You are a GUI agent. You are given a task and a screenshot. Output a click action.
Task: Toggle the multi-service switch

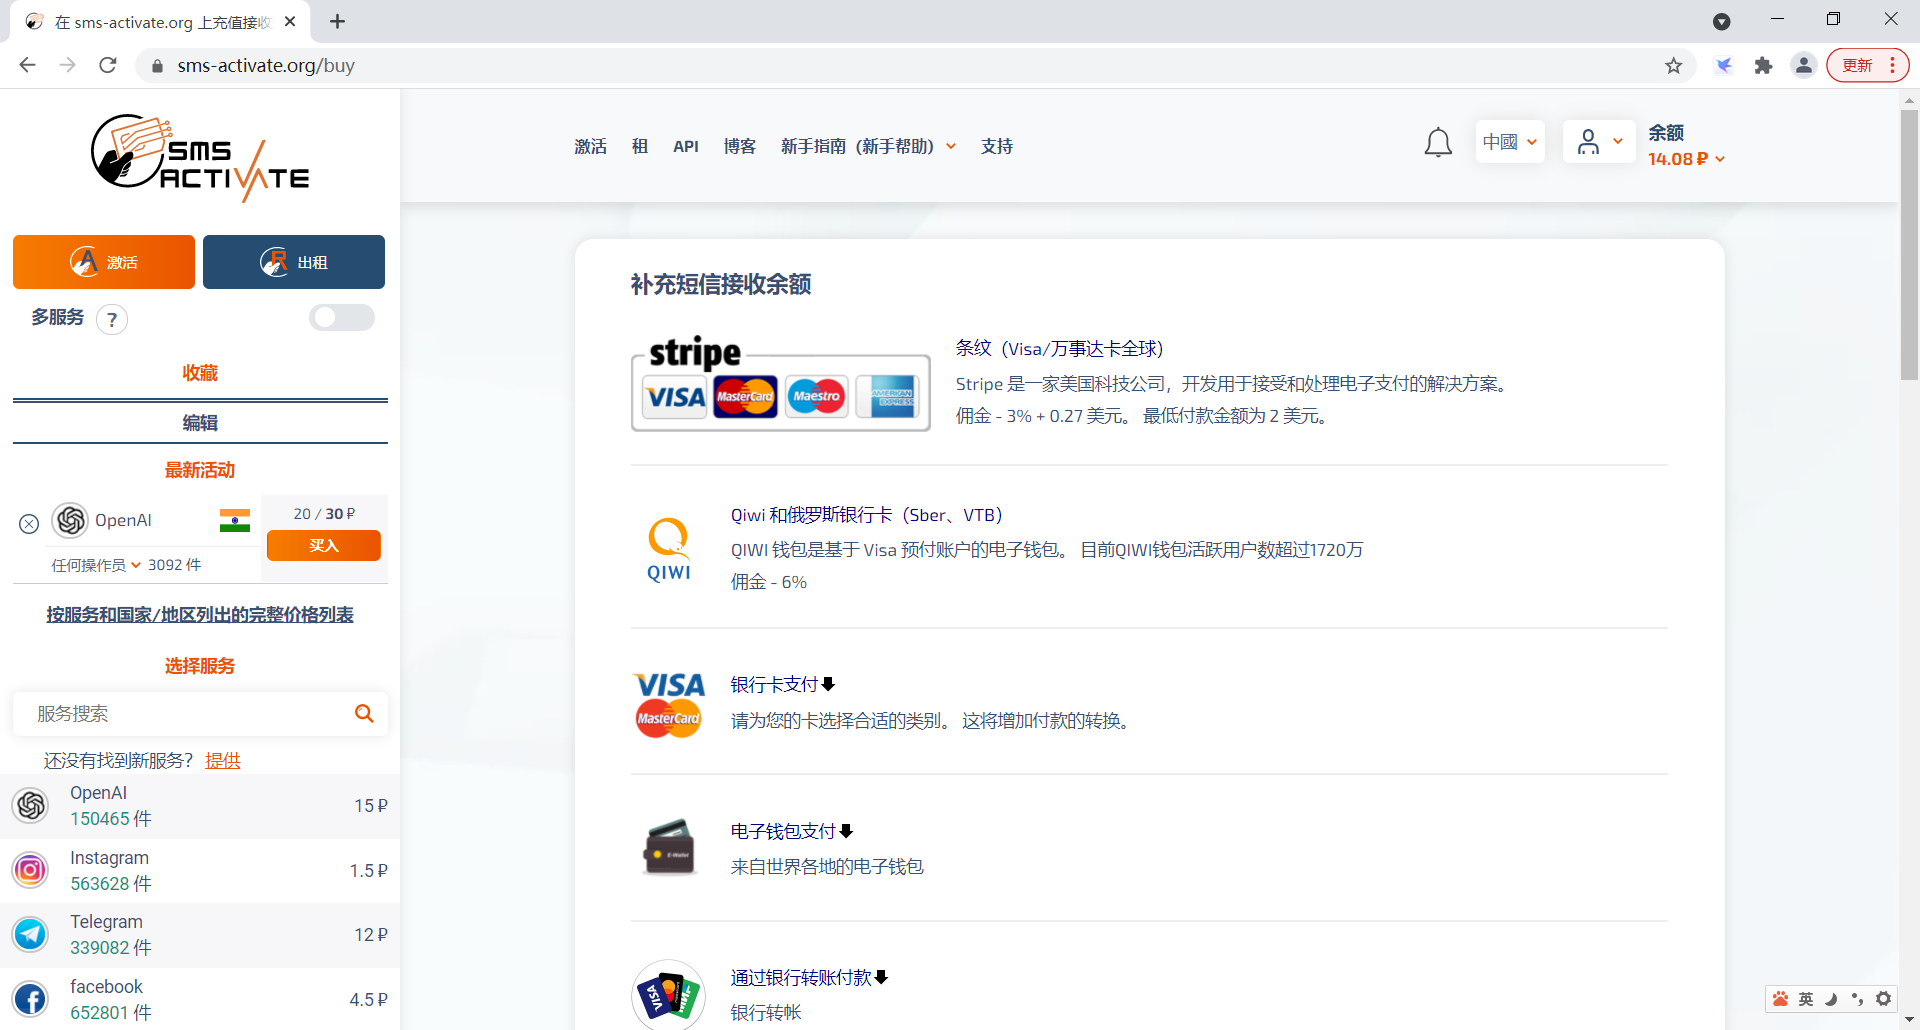point(341,318)
